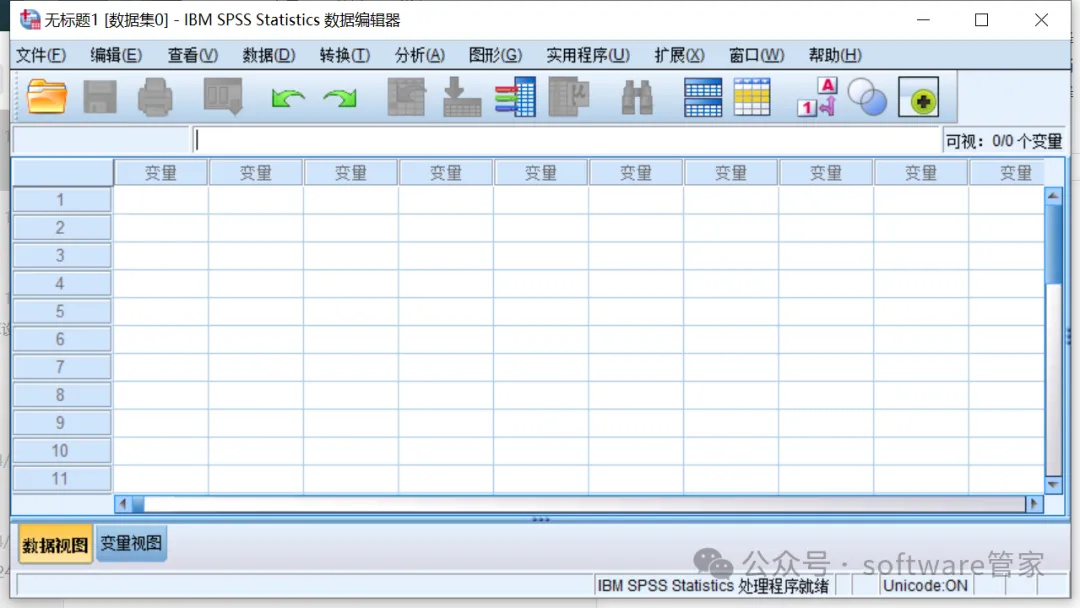Viewport: 1080px width, 608px height.
Task: Click the vertical scrollbar up arrow
Action: pos(1053,196)
